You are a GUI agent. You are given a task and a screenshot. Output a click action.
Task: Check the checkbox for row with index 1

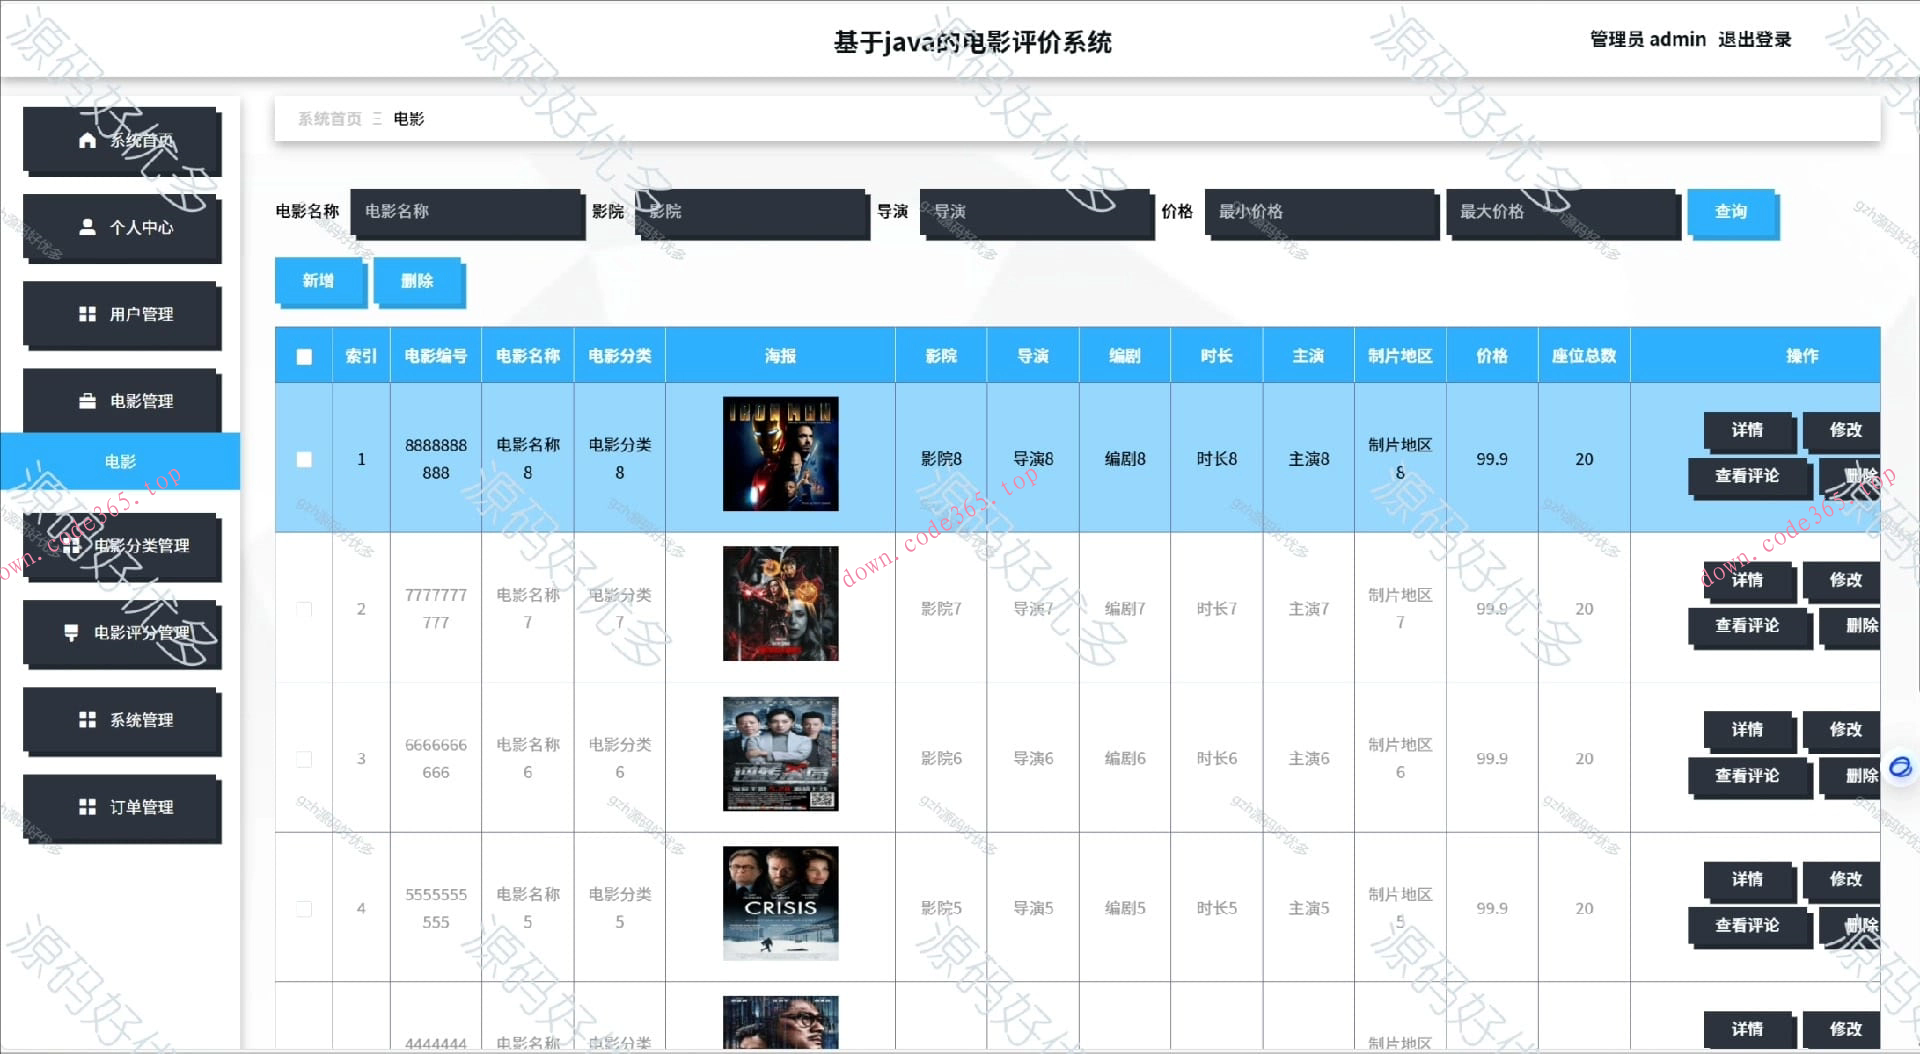pyautogui.click(x=304, y=459)
